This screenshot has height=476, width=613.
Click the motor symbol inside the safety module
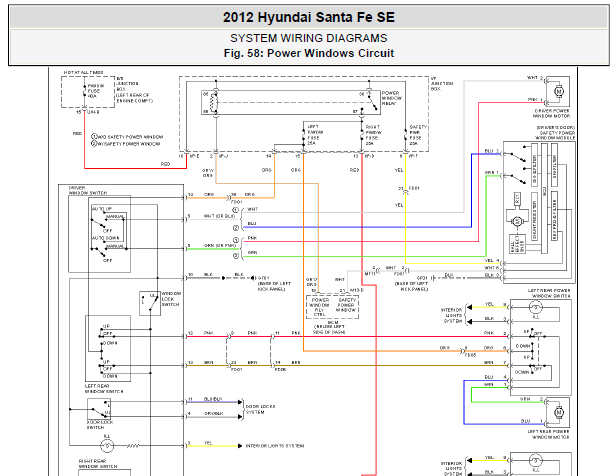517,222
